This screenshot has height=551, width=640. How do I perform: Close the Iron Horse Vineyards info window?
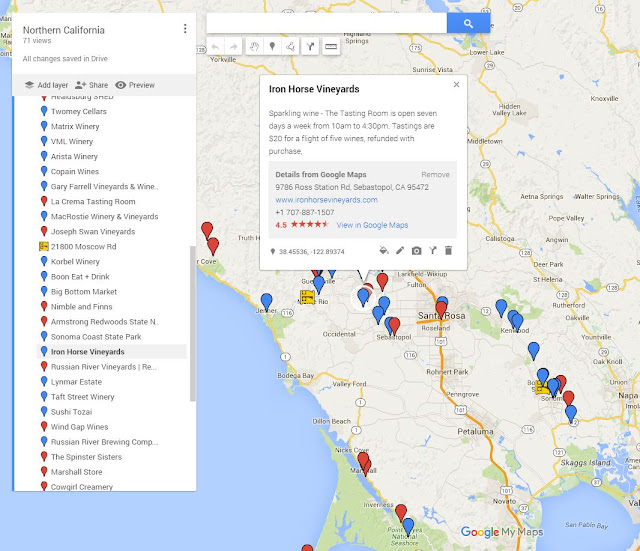coord(456,84)
